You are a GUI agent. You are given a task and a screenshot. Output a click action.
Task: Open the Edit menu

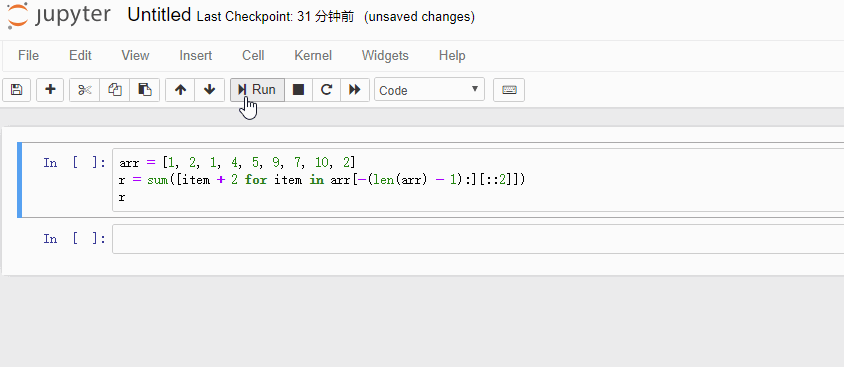[80, 55]
